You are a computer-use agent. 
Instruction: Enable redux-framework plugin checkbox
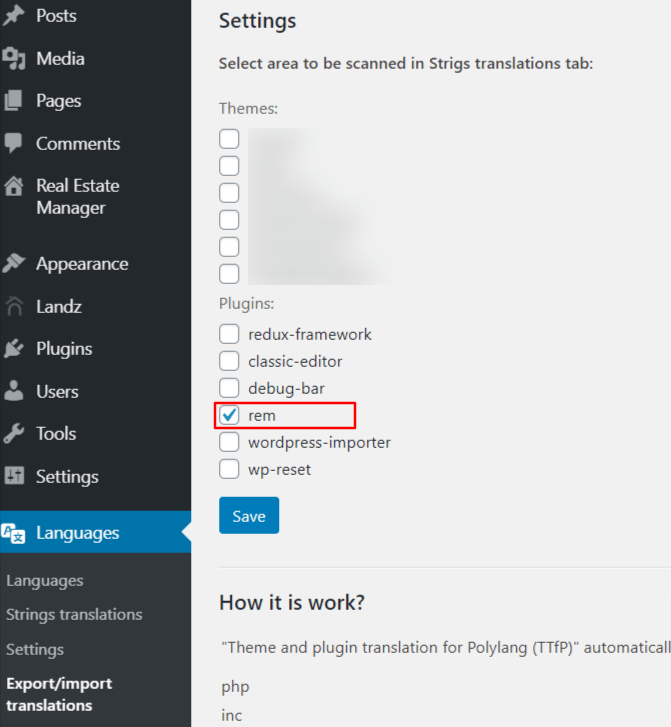click(x=229, y=334)
